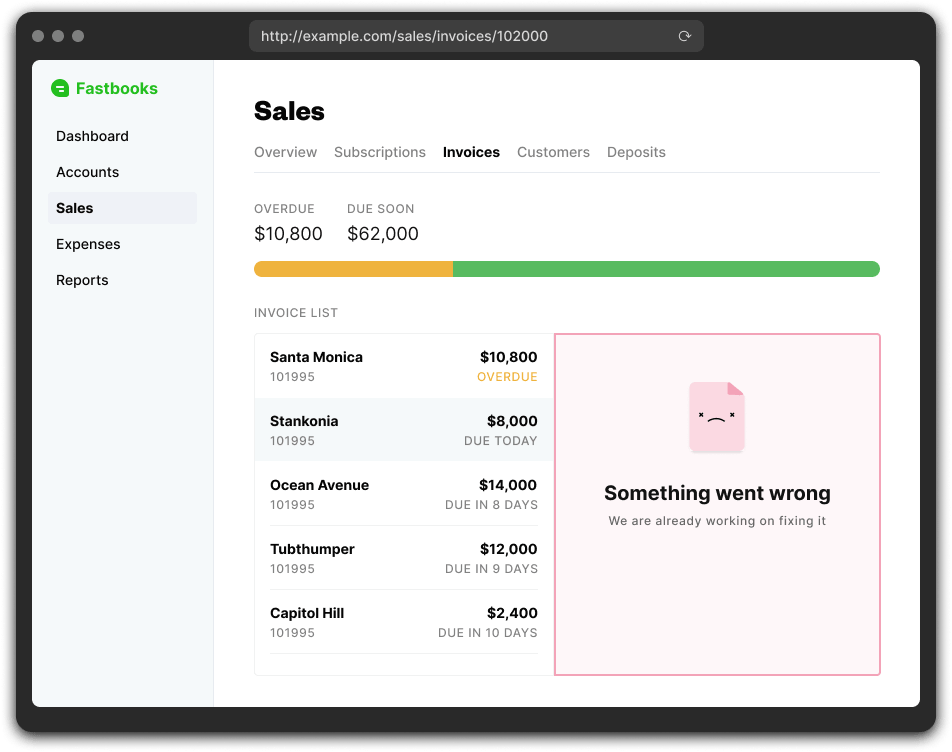952x752 pixels.
Task: Select Sales in the sidebar
Action: (x=75, y=208)
